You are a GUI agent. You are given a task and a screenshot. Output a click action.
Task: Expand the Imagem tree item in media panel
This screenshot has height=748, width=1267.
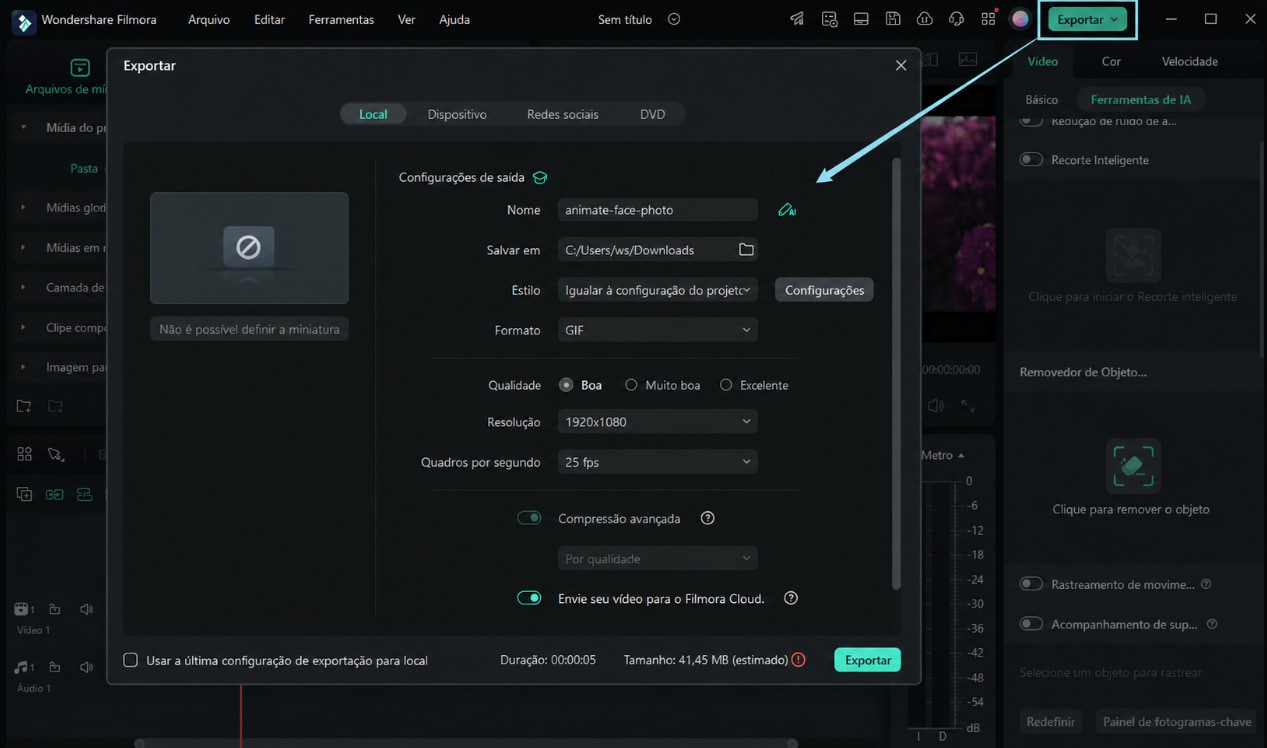23,367
